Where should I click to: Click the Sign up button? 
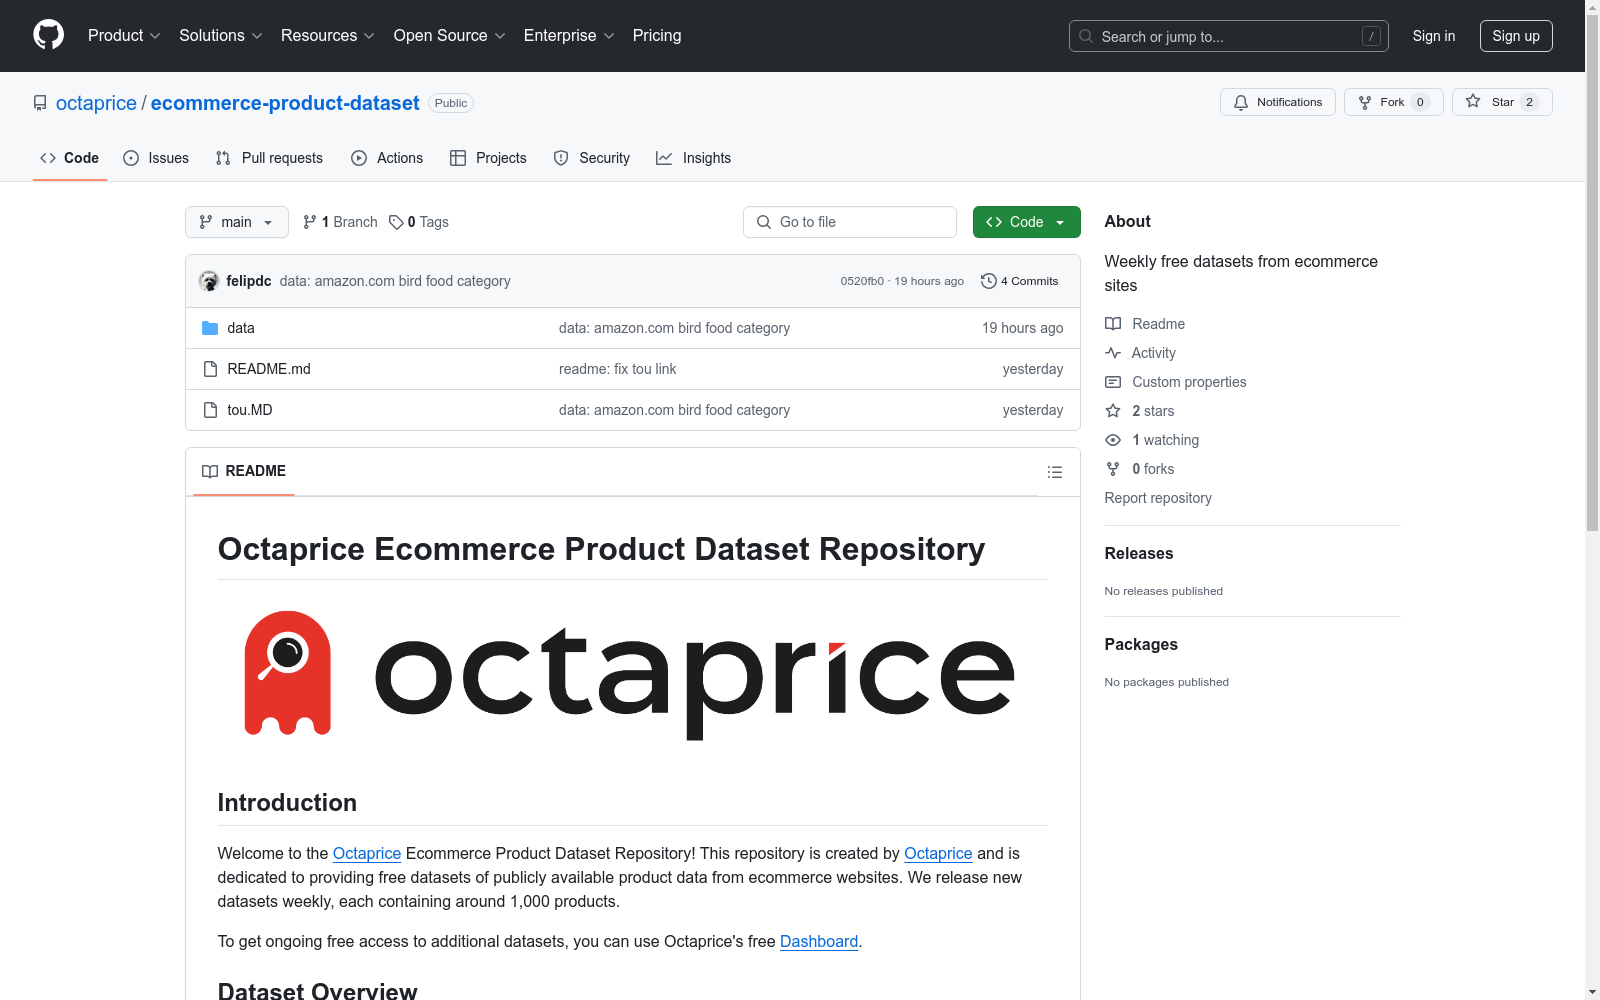point(1516,36)
